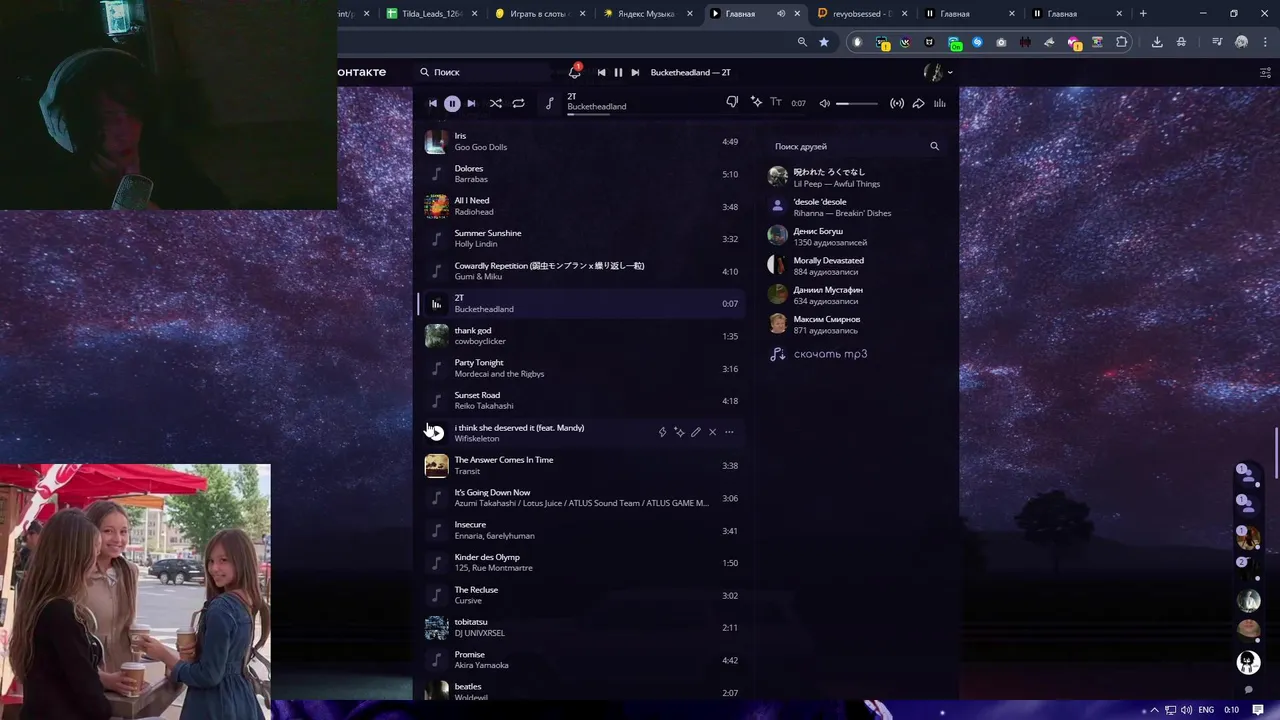Switch to the Играть в слоты browser tab
The height and width of the screenshot is (720, 1280).
[x=538, y=14]
